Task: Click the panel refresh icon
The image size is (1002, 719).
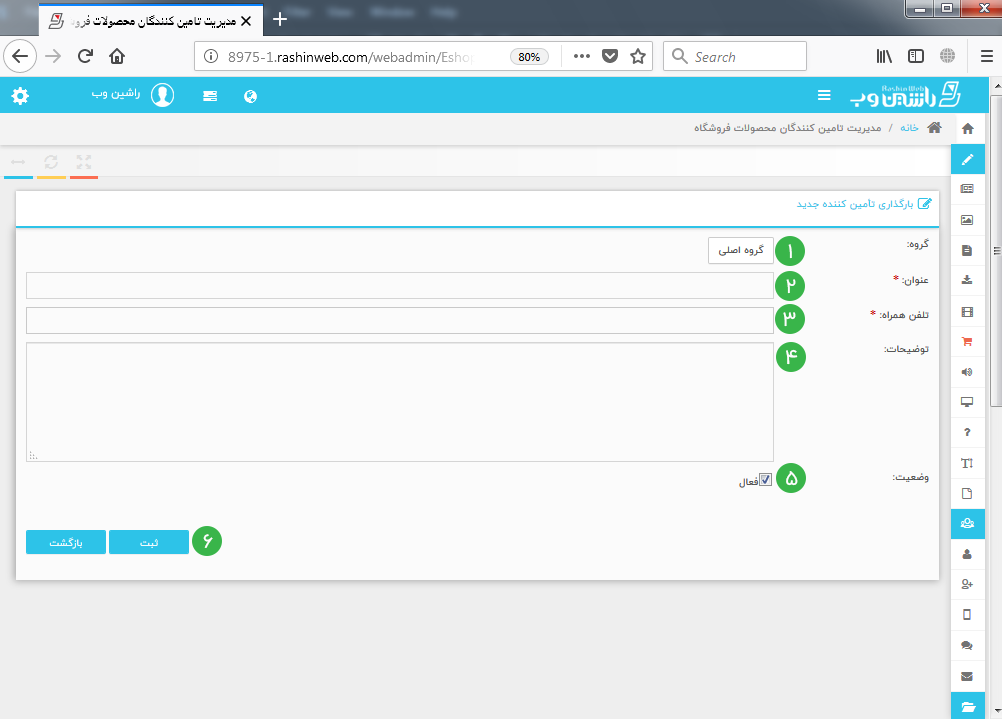Action: click(51, 162)
